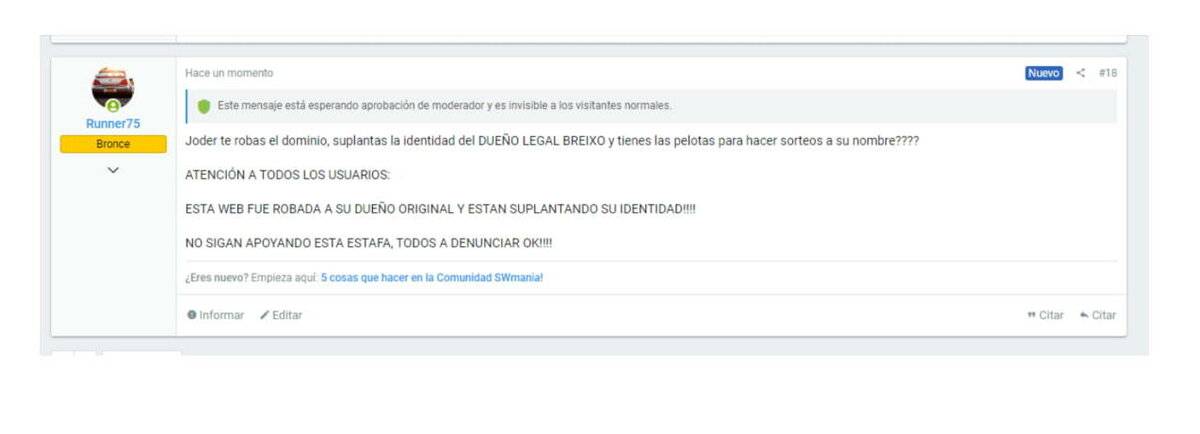The image size is (1200, 434).
Task: Open Runner75's avatar picture
Action: (113, 87)
